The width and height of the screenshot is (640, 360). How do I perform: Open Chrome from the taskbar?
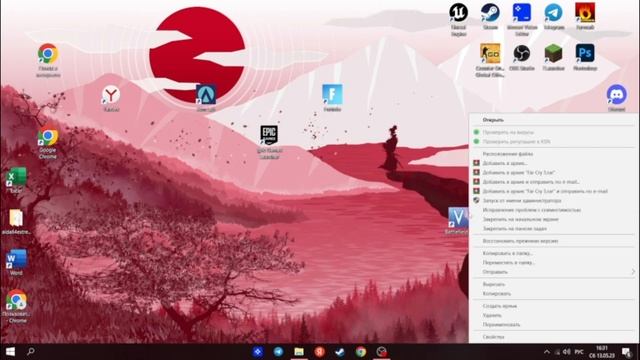(x=361, y=351)
